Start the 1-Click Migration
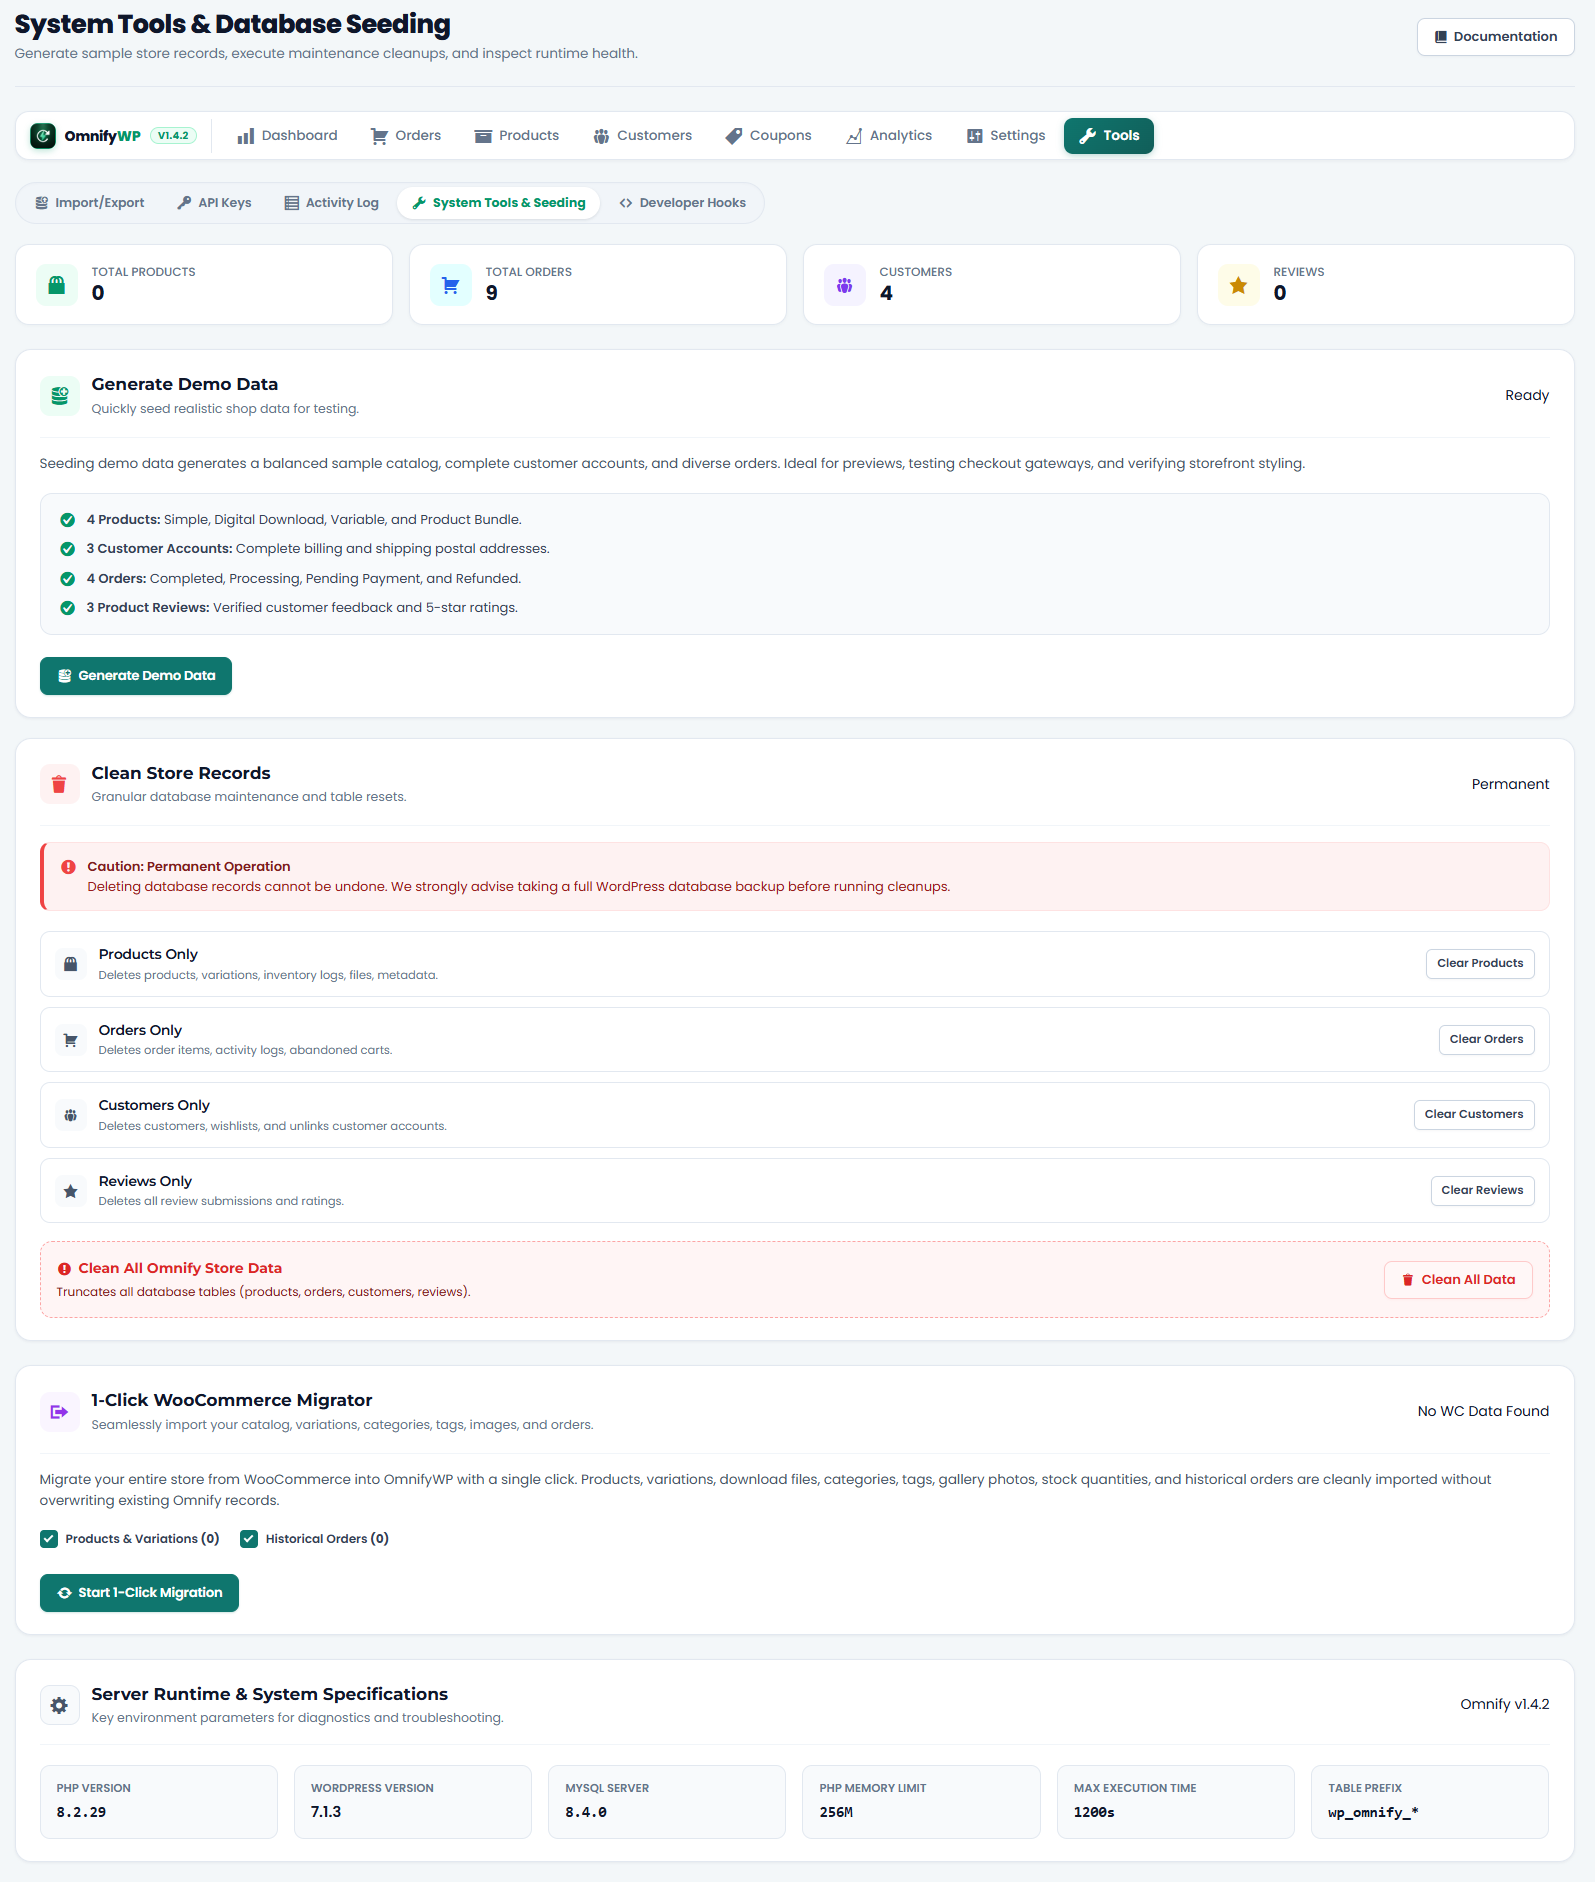1595x1882 pixels. coord(139,1593)
